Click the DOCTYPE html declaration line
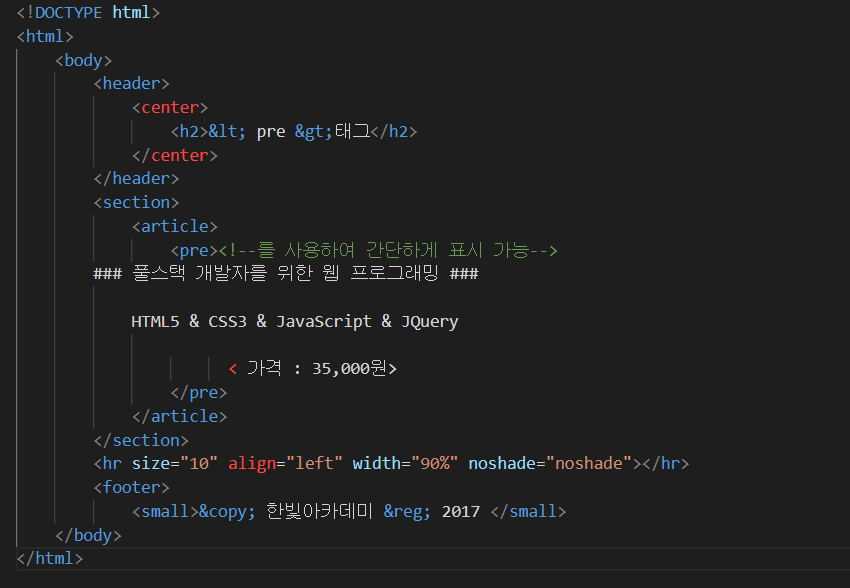 (x=88, y=12)
